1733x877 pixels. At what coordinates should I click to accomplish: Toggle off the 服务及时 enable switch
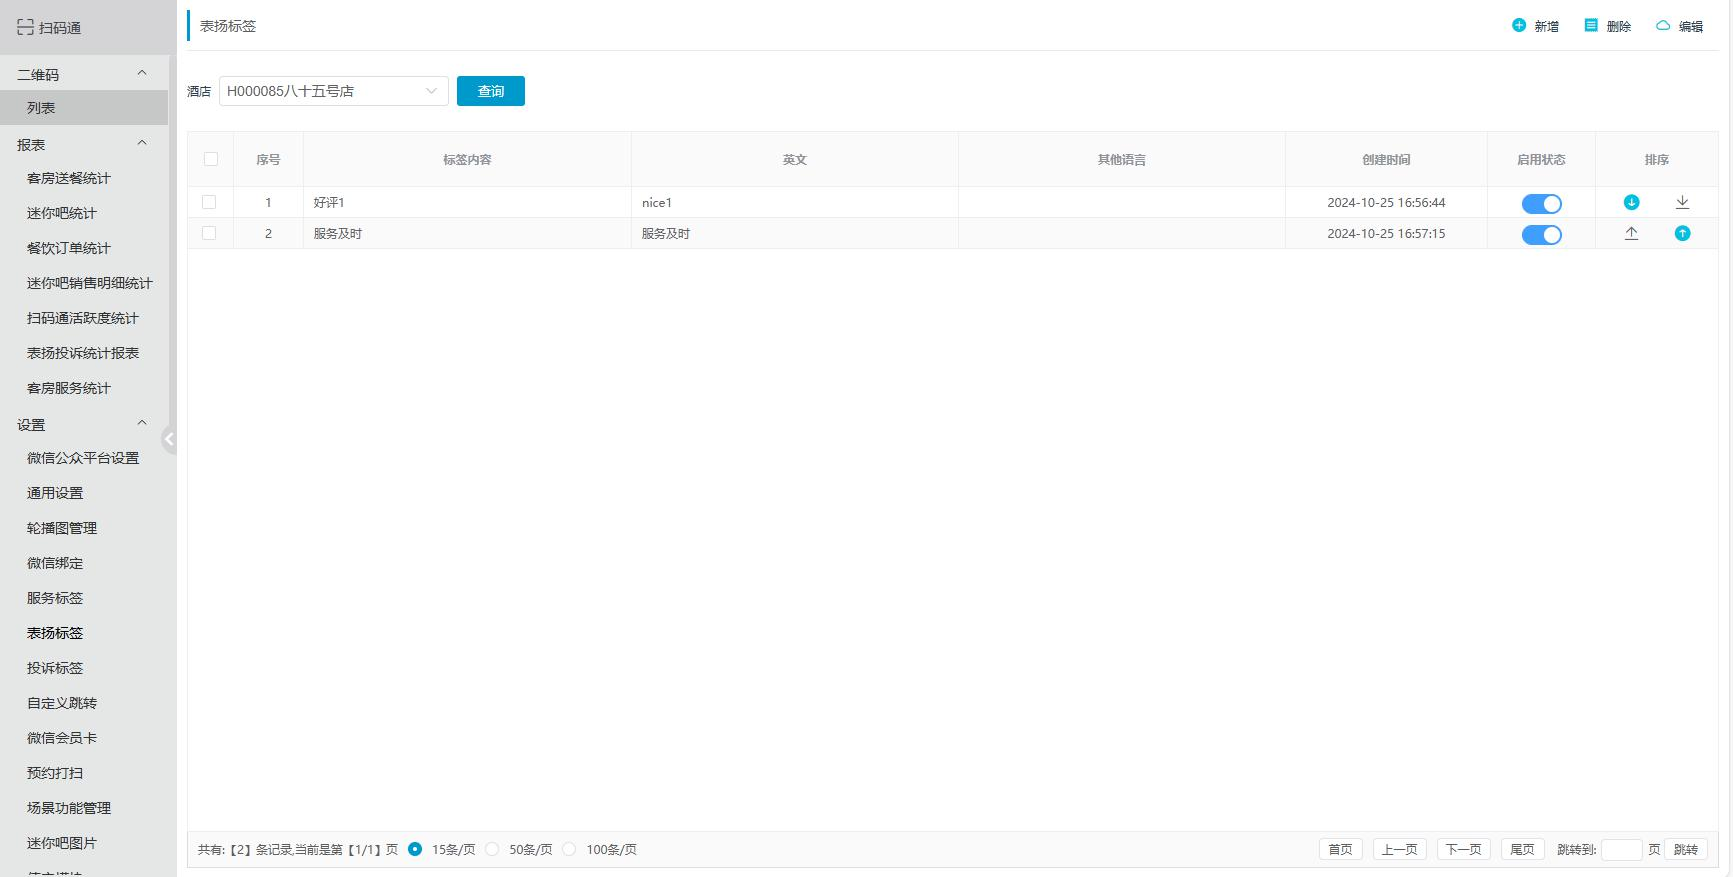point(1541,235)
